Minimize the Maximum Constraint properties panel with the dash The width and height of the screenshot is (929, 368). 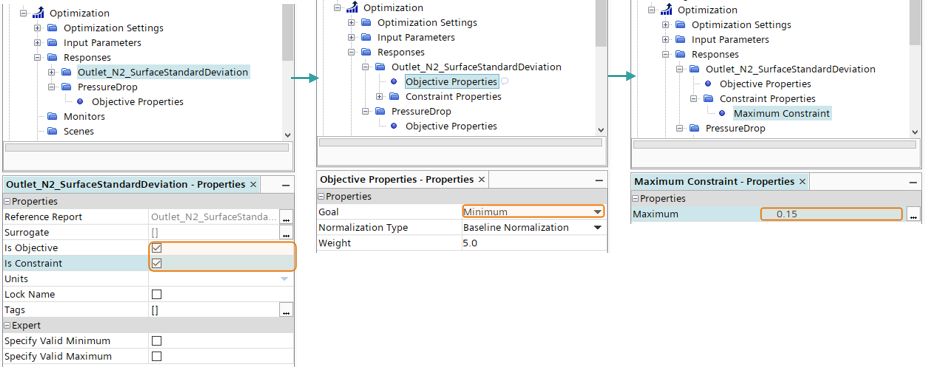coord(913,183)
